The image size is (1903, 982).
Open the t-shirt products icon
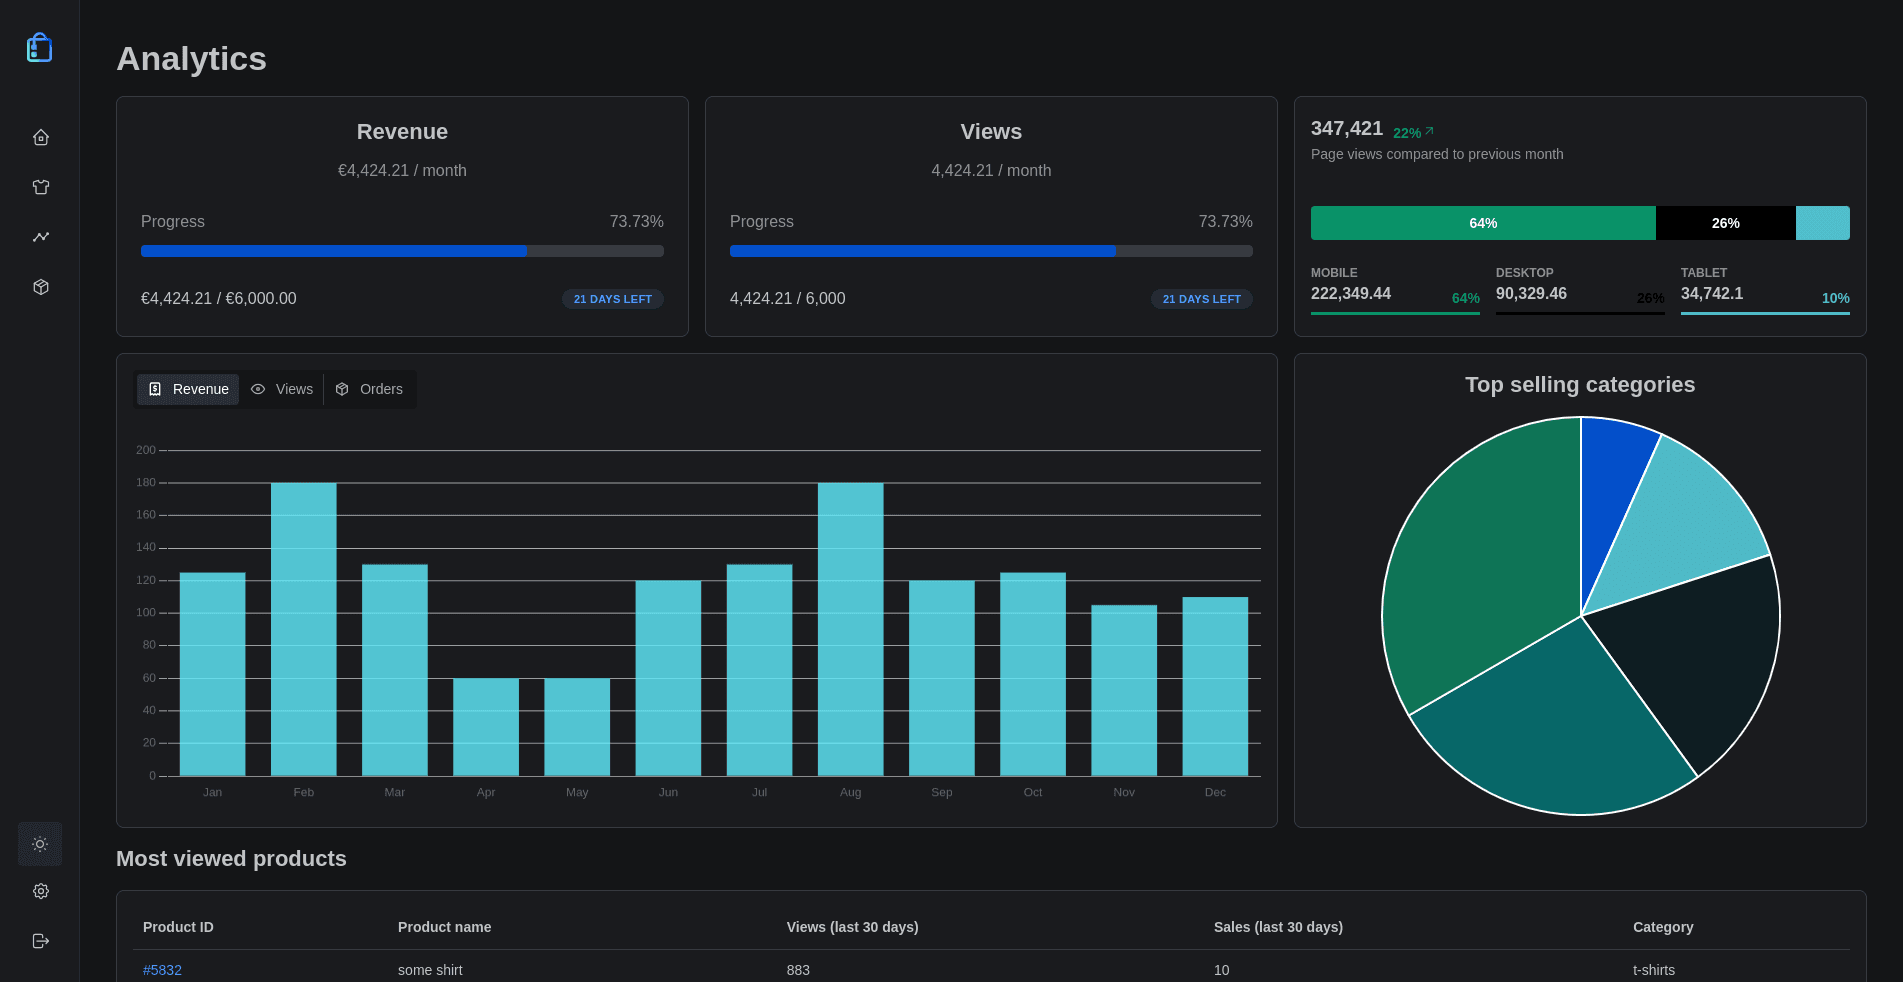pyautogui.click(x=41, y=187)
